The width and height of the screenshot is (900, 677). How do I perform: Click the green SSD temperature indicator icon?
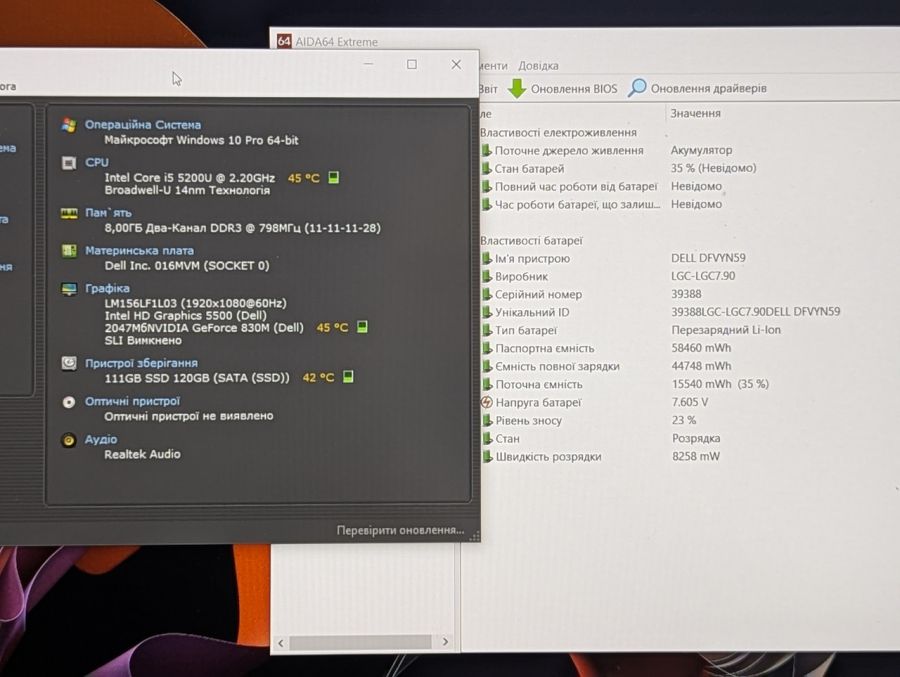tap(348, 377)
